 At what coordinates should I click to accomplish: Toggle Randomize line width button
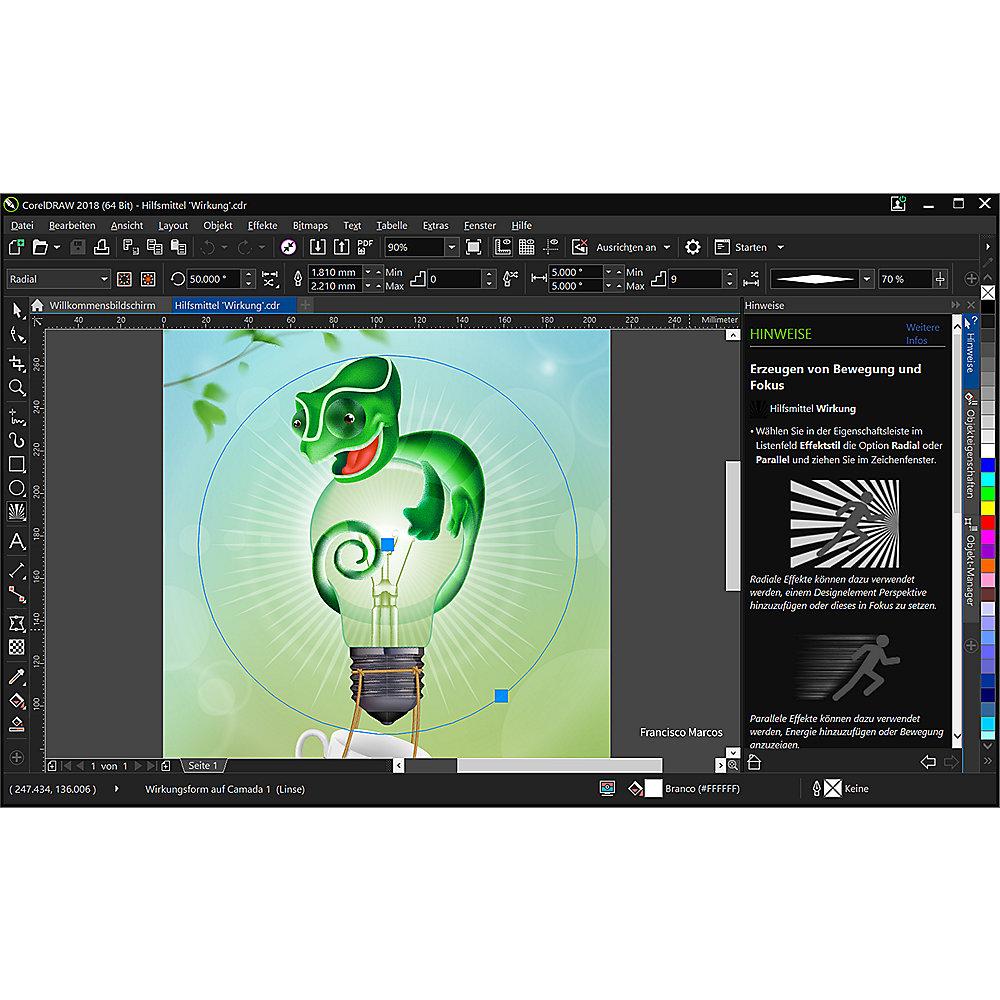coord(510,279)
